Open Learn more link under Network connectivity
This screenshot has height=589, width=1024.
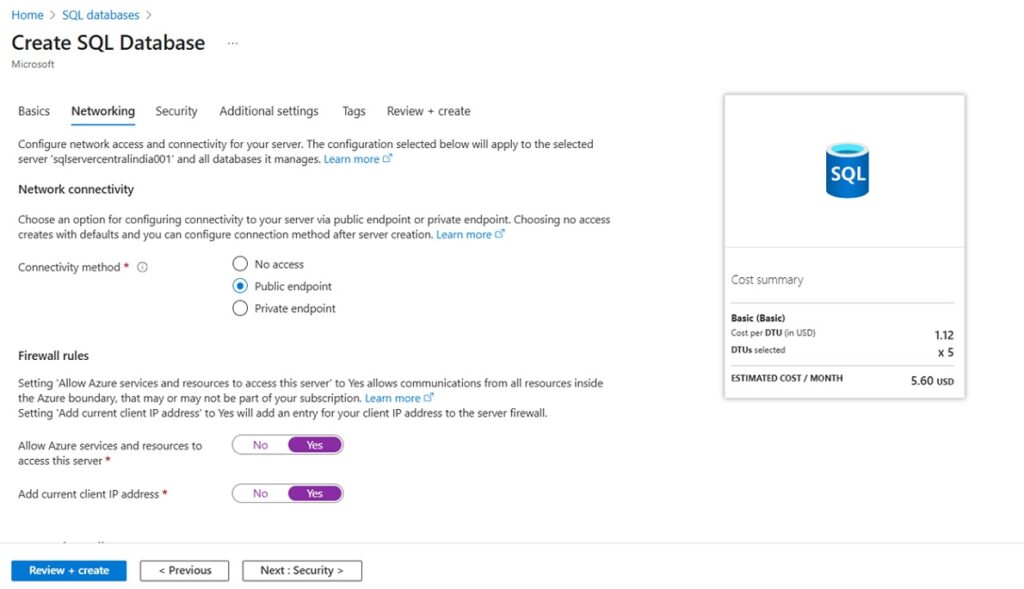[470, 234]
